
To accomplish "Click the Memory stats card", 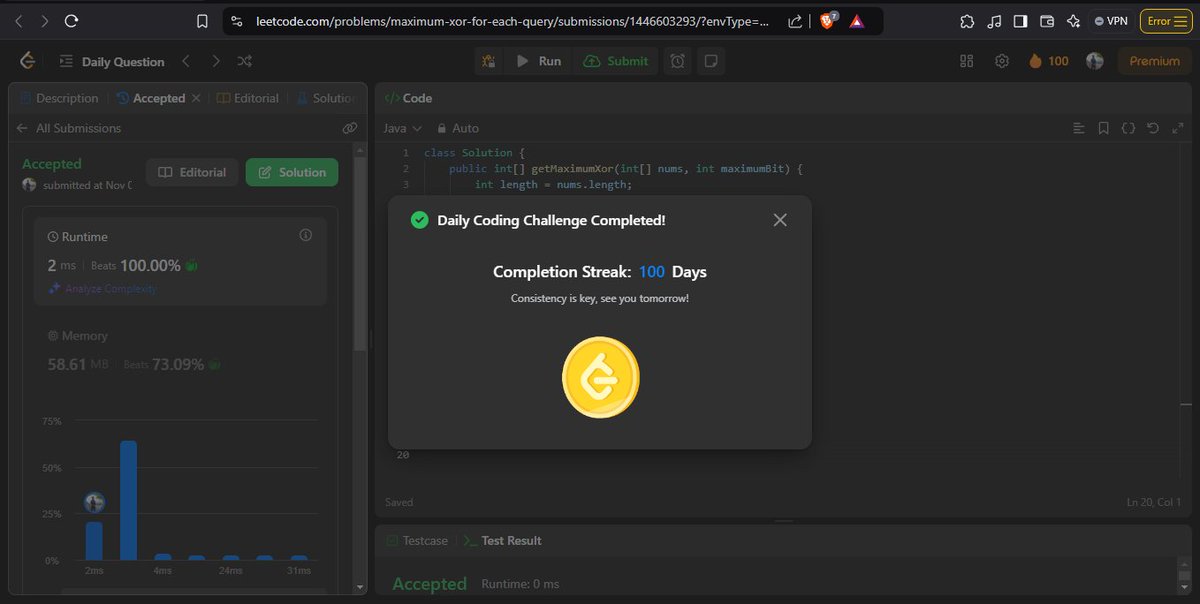I will pyautogui.click(x=180, y=351).
